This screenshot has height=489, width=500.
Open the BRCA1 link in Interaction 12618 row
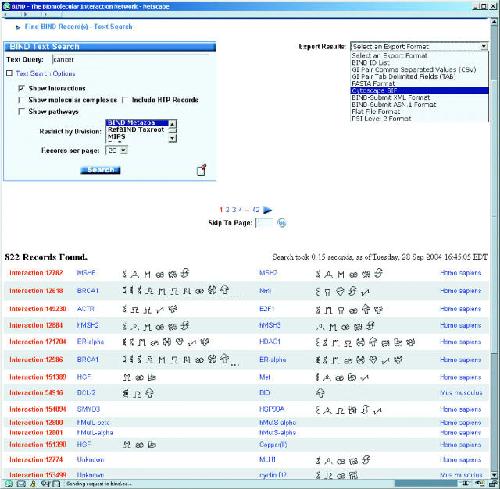pyautogui.click(x=88, y=291)
